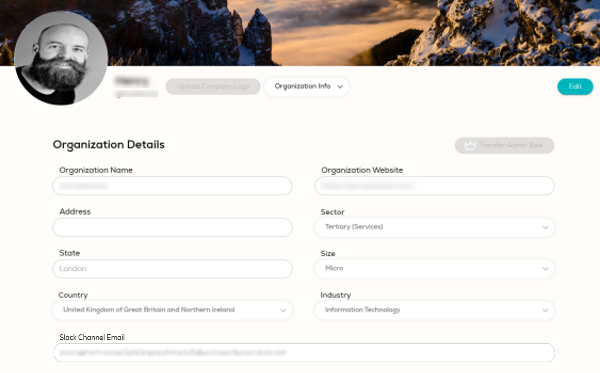The width and height of the screenshot is (600, 373).
Task: Click the profile avatar photo
Action: (61, 58)
